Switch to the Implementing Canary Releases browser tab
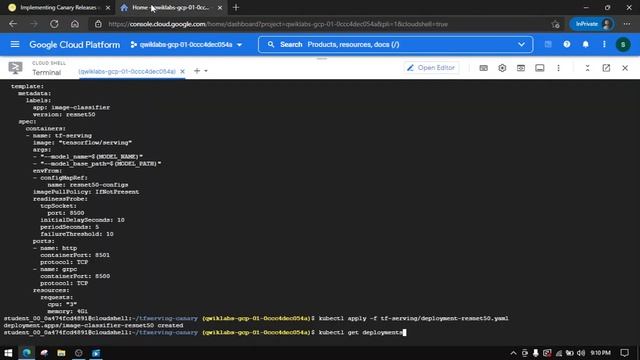The height and width of the screenshot is (360, 640). 58,7
